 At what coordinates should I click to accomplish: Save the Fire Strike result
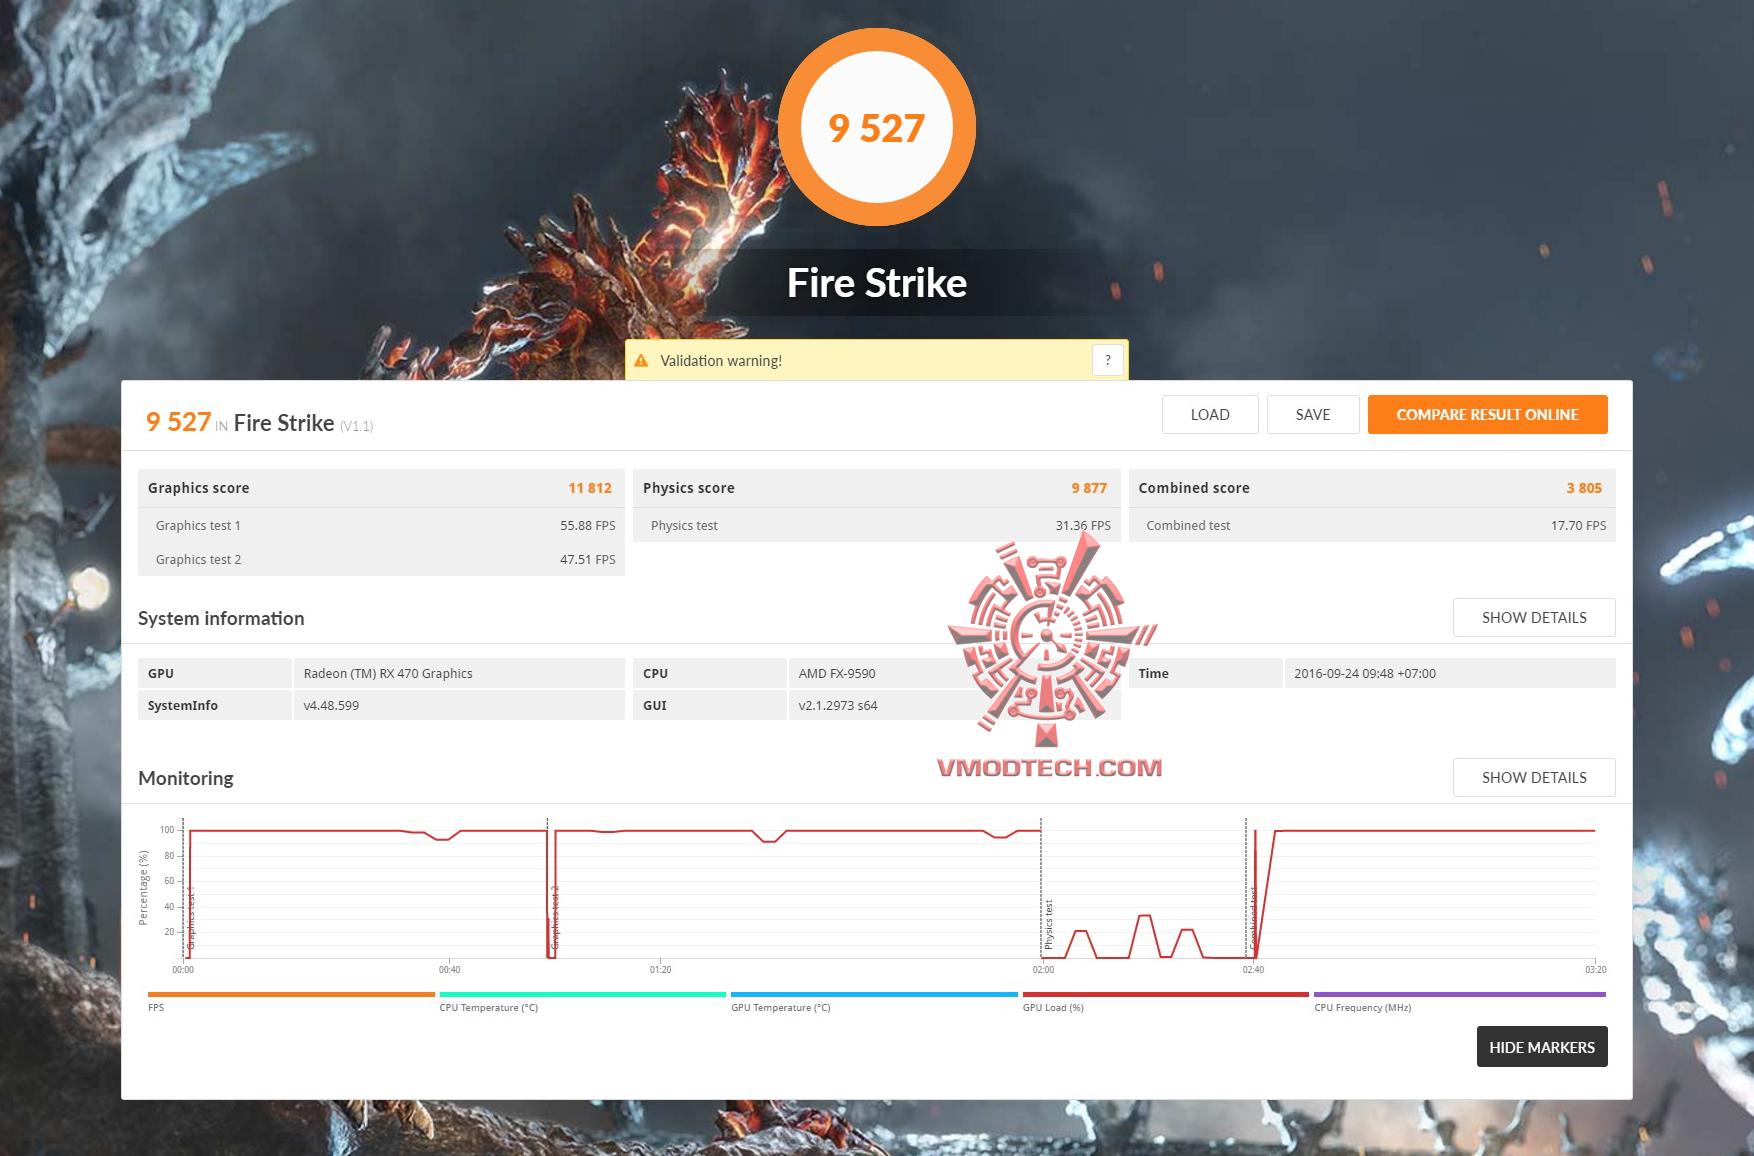tap(1313, 415)
